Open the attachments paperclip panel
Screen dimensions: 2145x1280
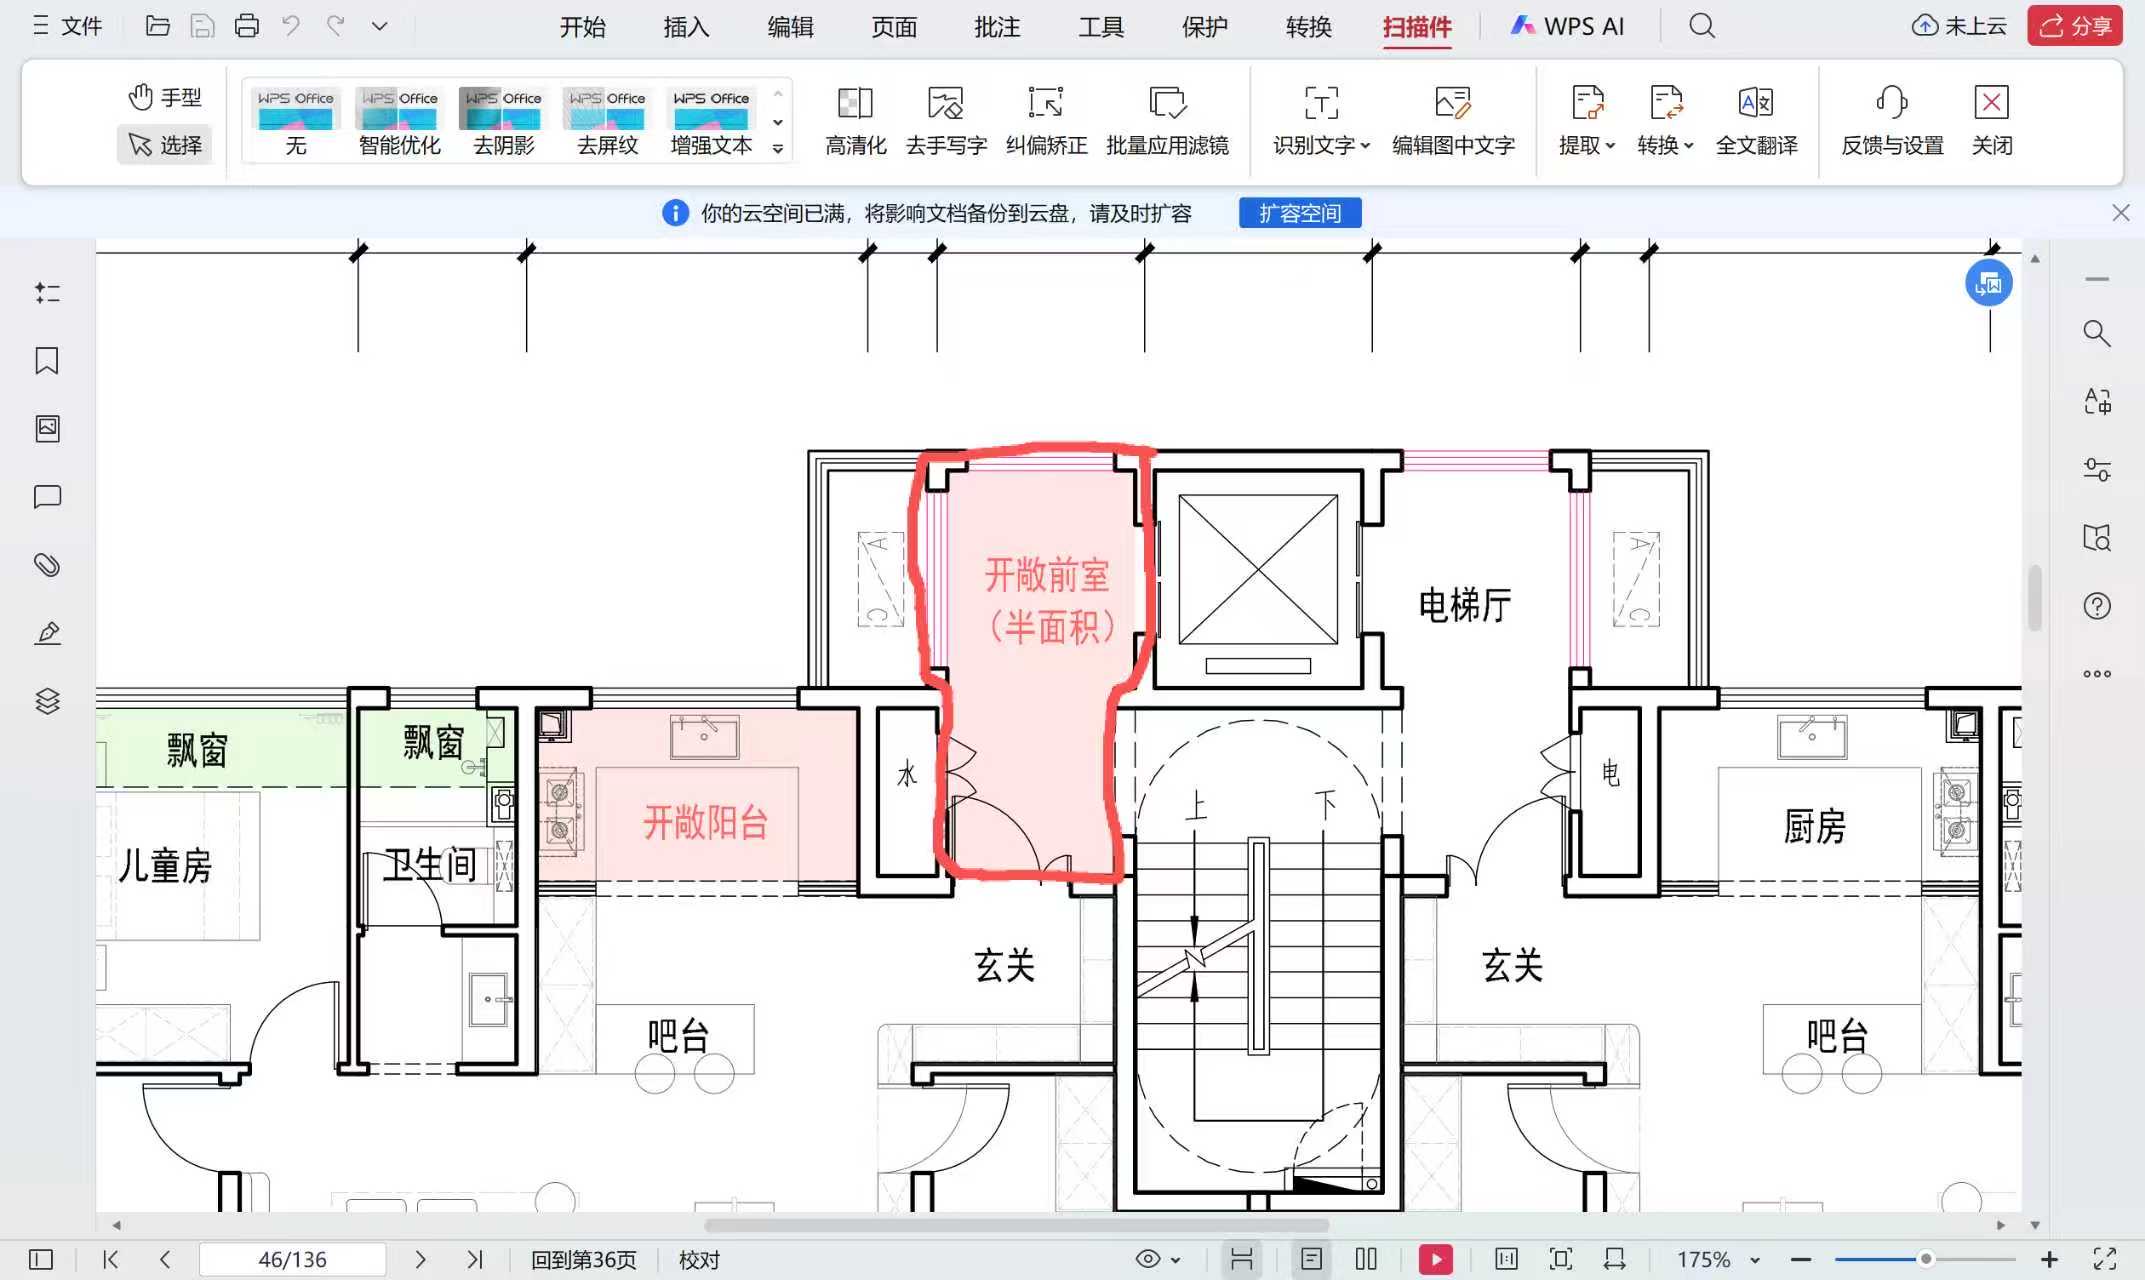coord(47,565)
